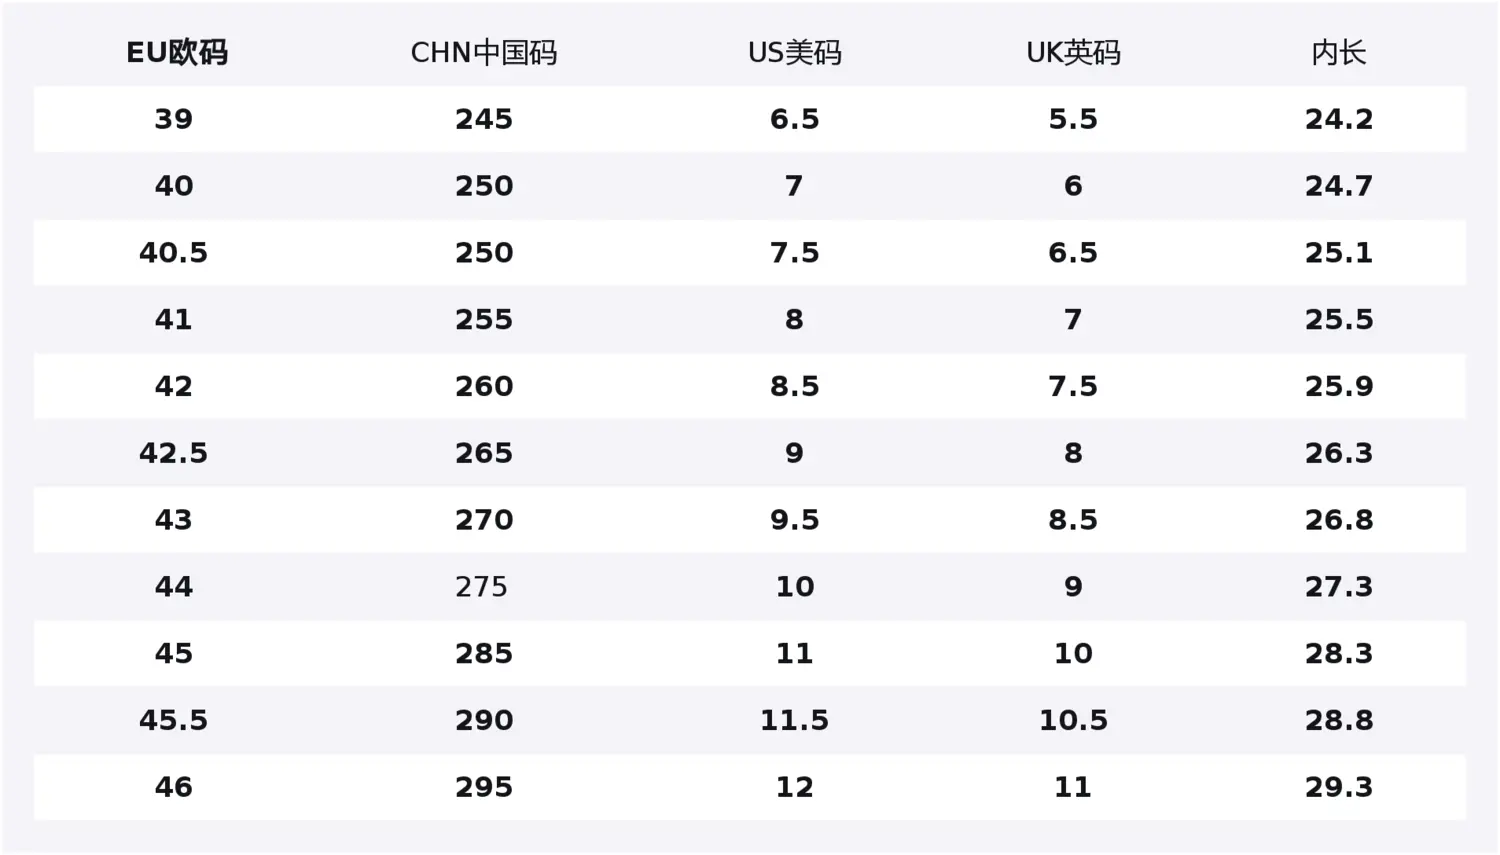
Task: Click EU size 40.5 cell
Action: (174, 253)
